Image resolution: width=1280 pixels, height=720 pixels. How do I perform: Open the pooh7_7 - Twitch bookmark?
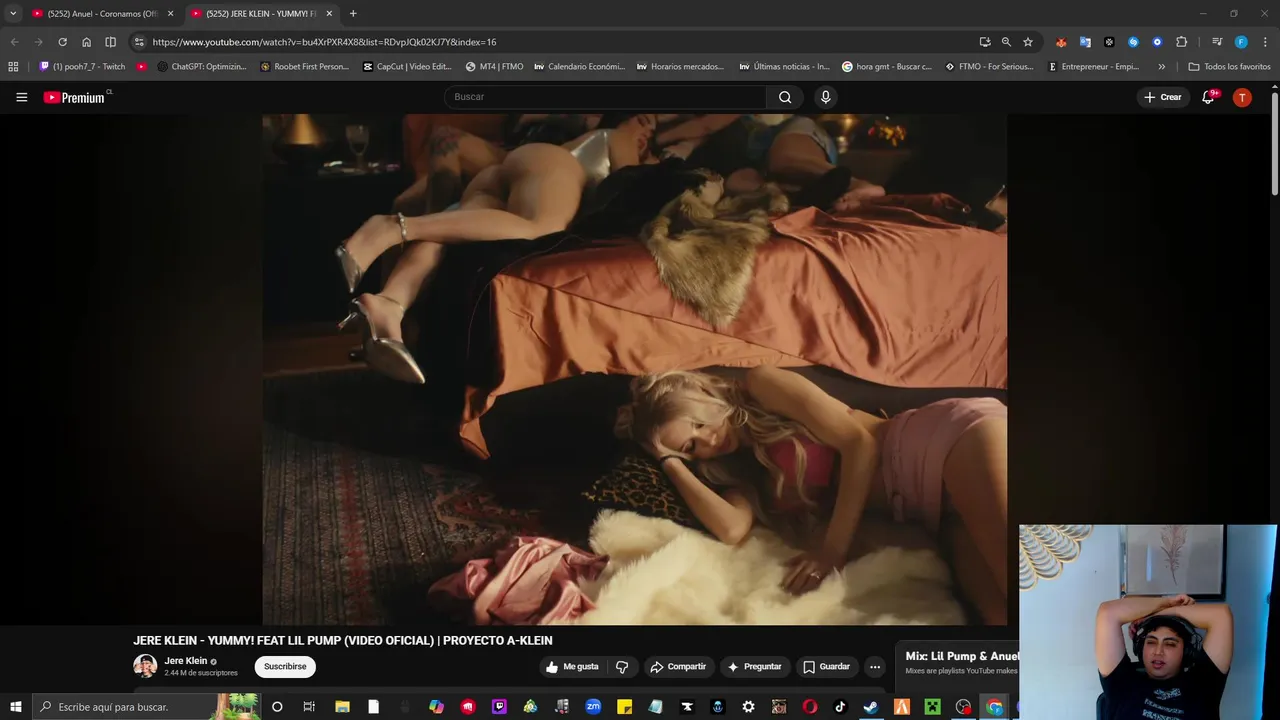click(x=82, y=67)
